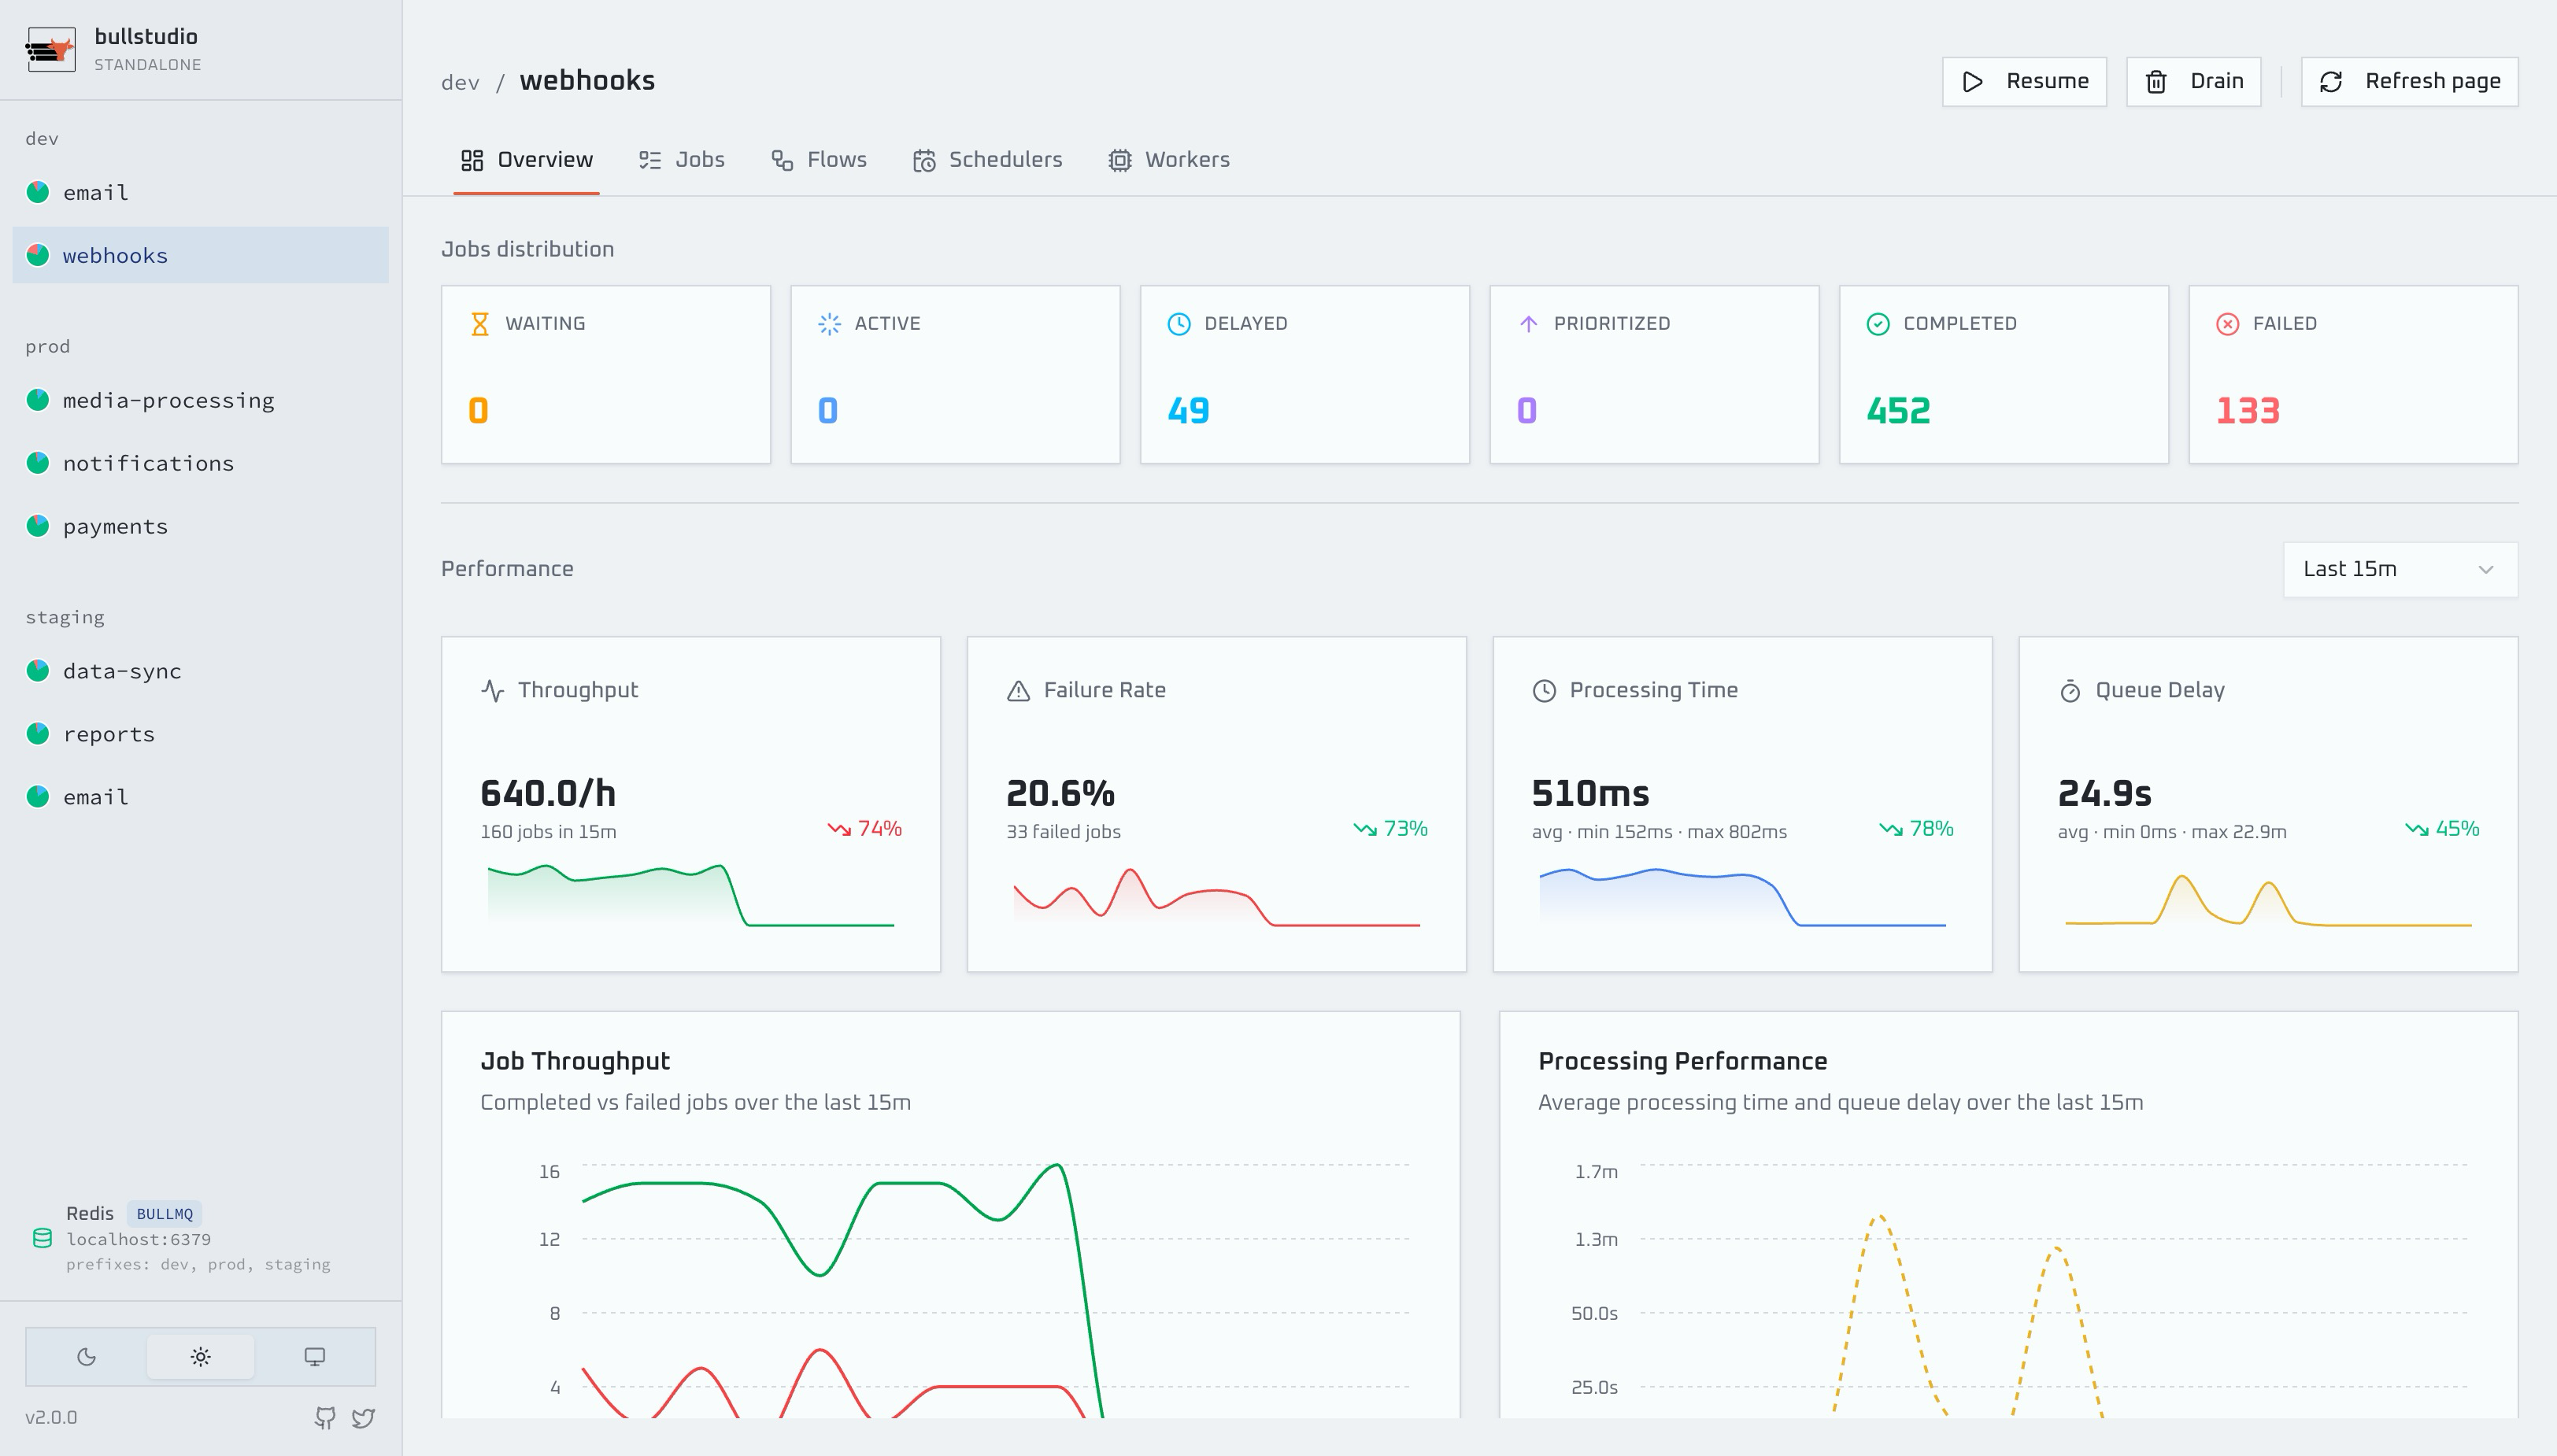Click the Queue Delay 45% trend icon
2557x1456 pixels.
2417,829
